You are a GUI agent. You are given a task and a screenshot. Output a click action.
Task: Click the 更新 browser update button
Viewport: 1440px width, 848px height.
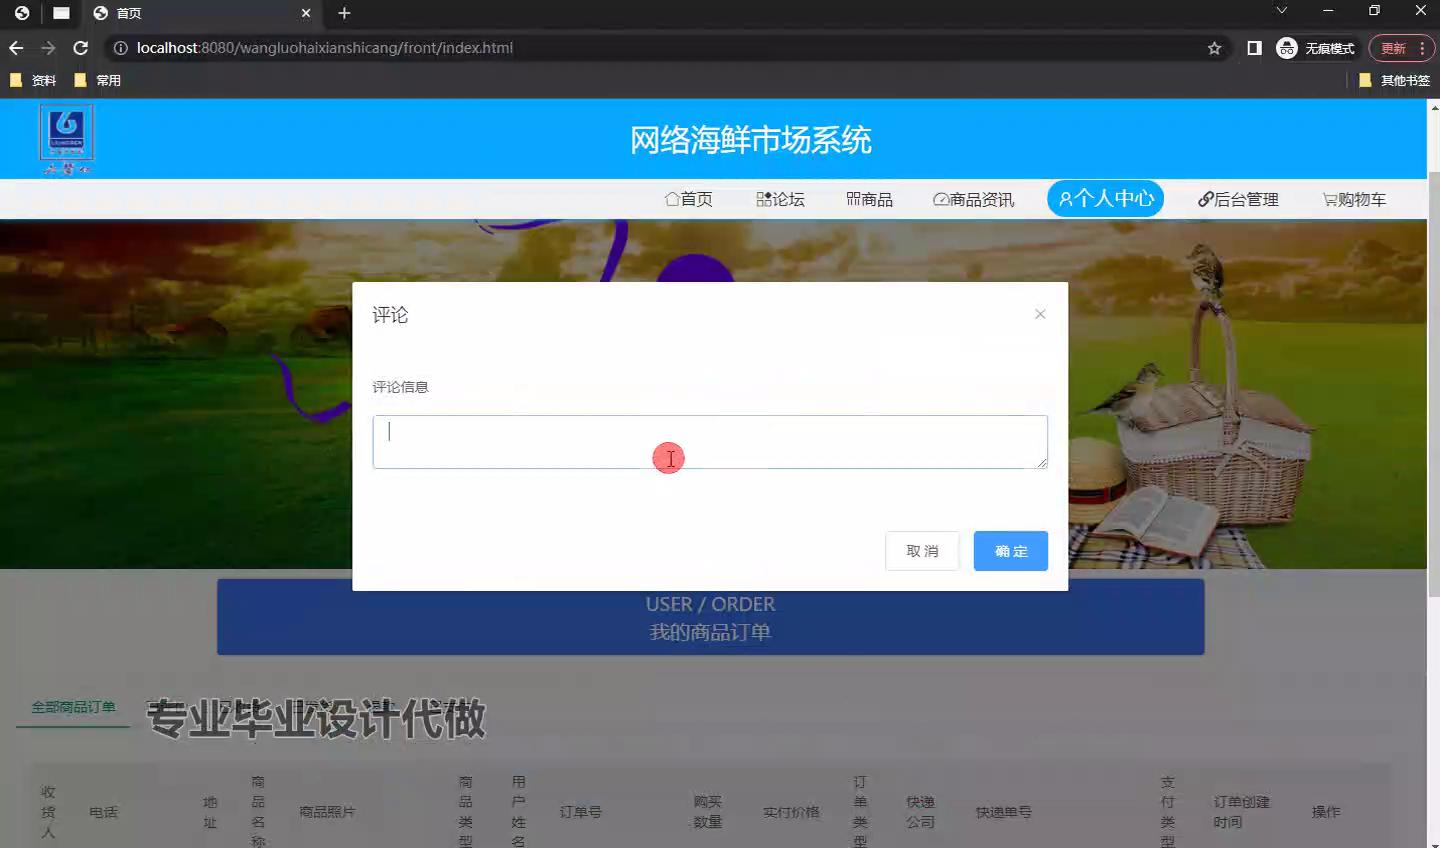(x=1393, y=48)
